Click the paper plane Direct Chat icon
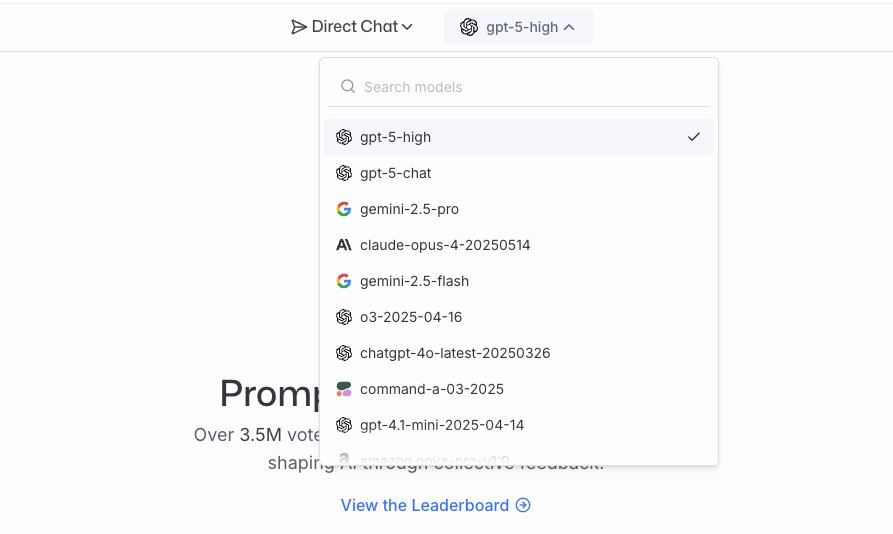This screenshot has height=534, width=893. (x=298, y=27)
